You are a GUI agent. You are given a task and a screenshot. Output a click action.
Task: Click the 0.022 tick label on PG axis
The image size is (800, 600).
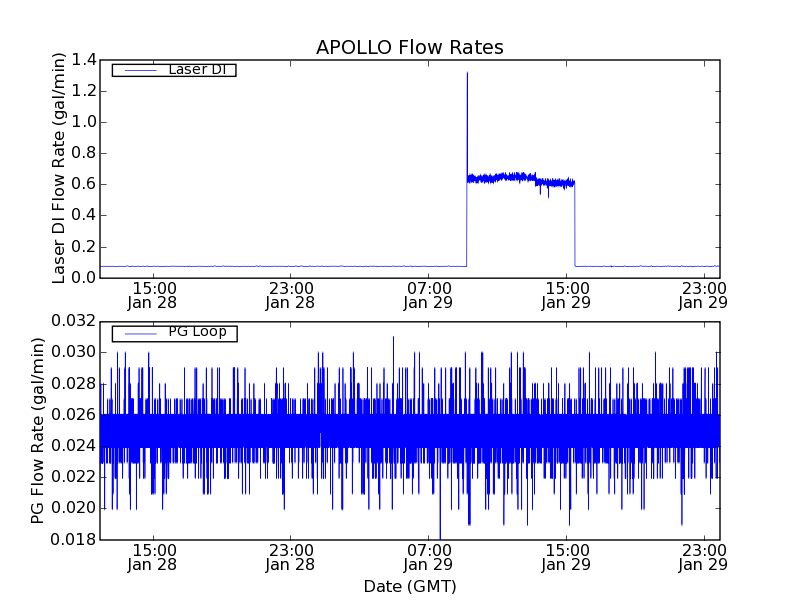pyautogui.click(x=73, y=477)
